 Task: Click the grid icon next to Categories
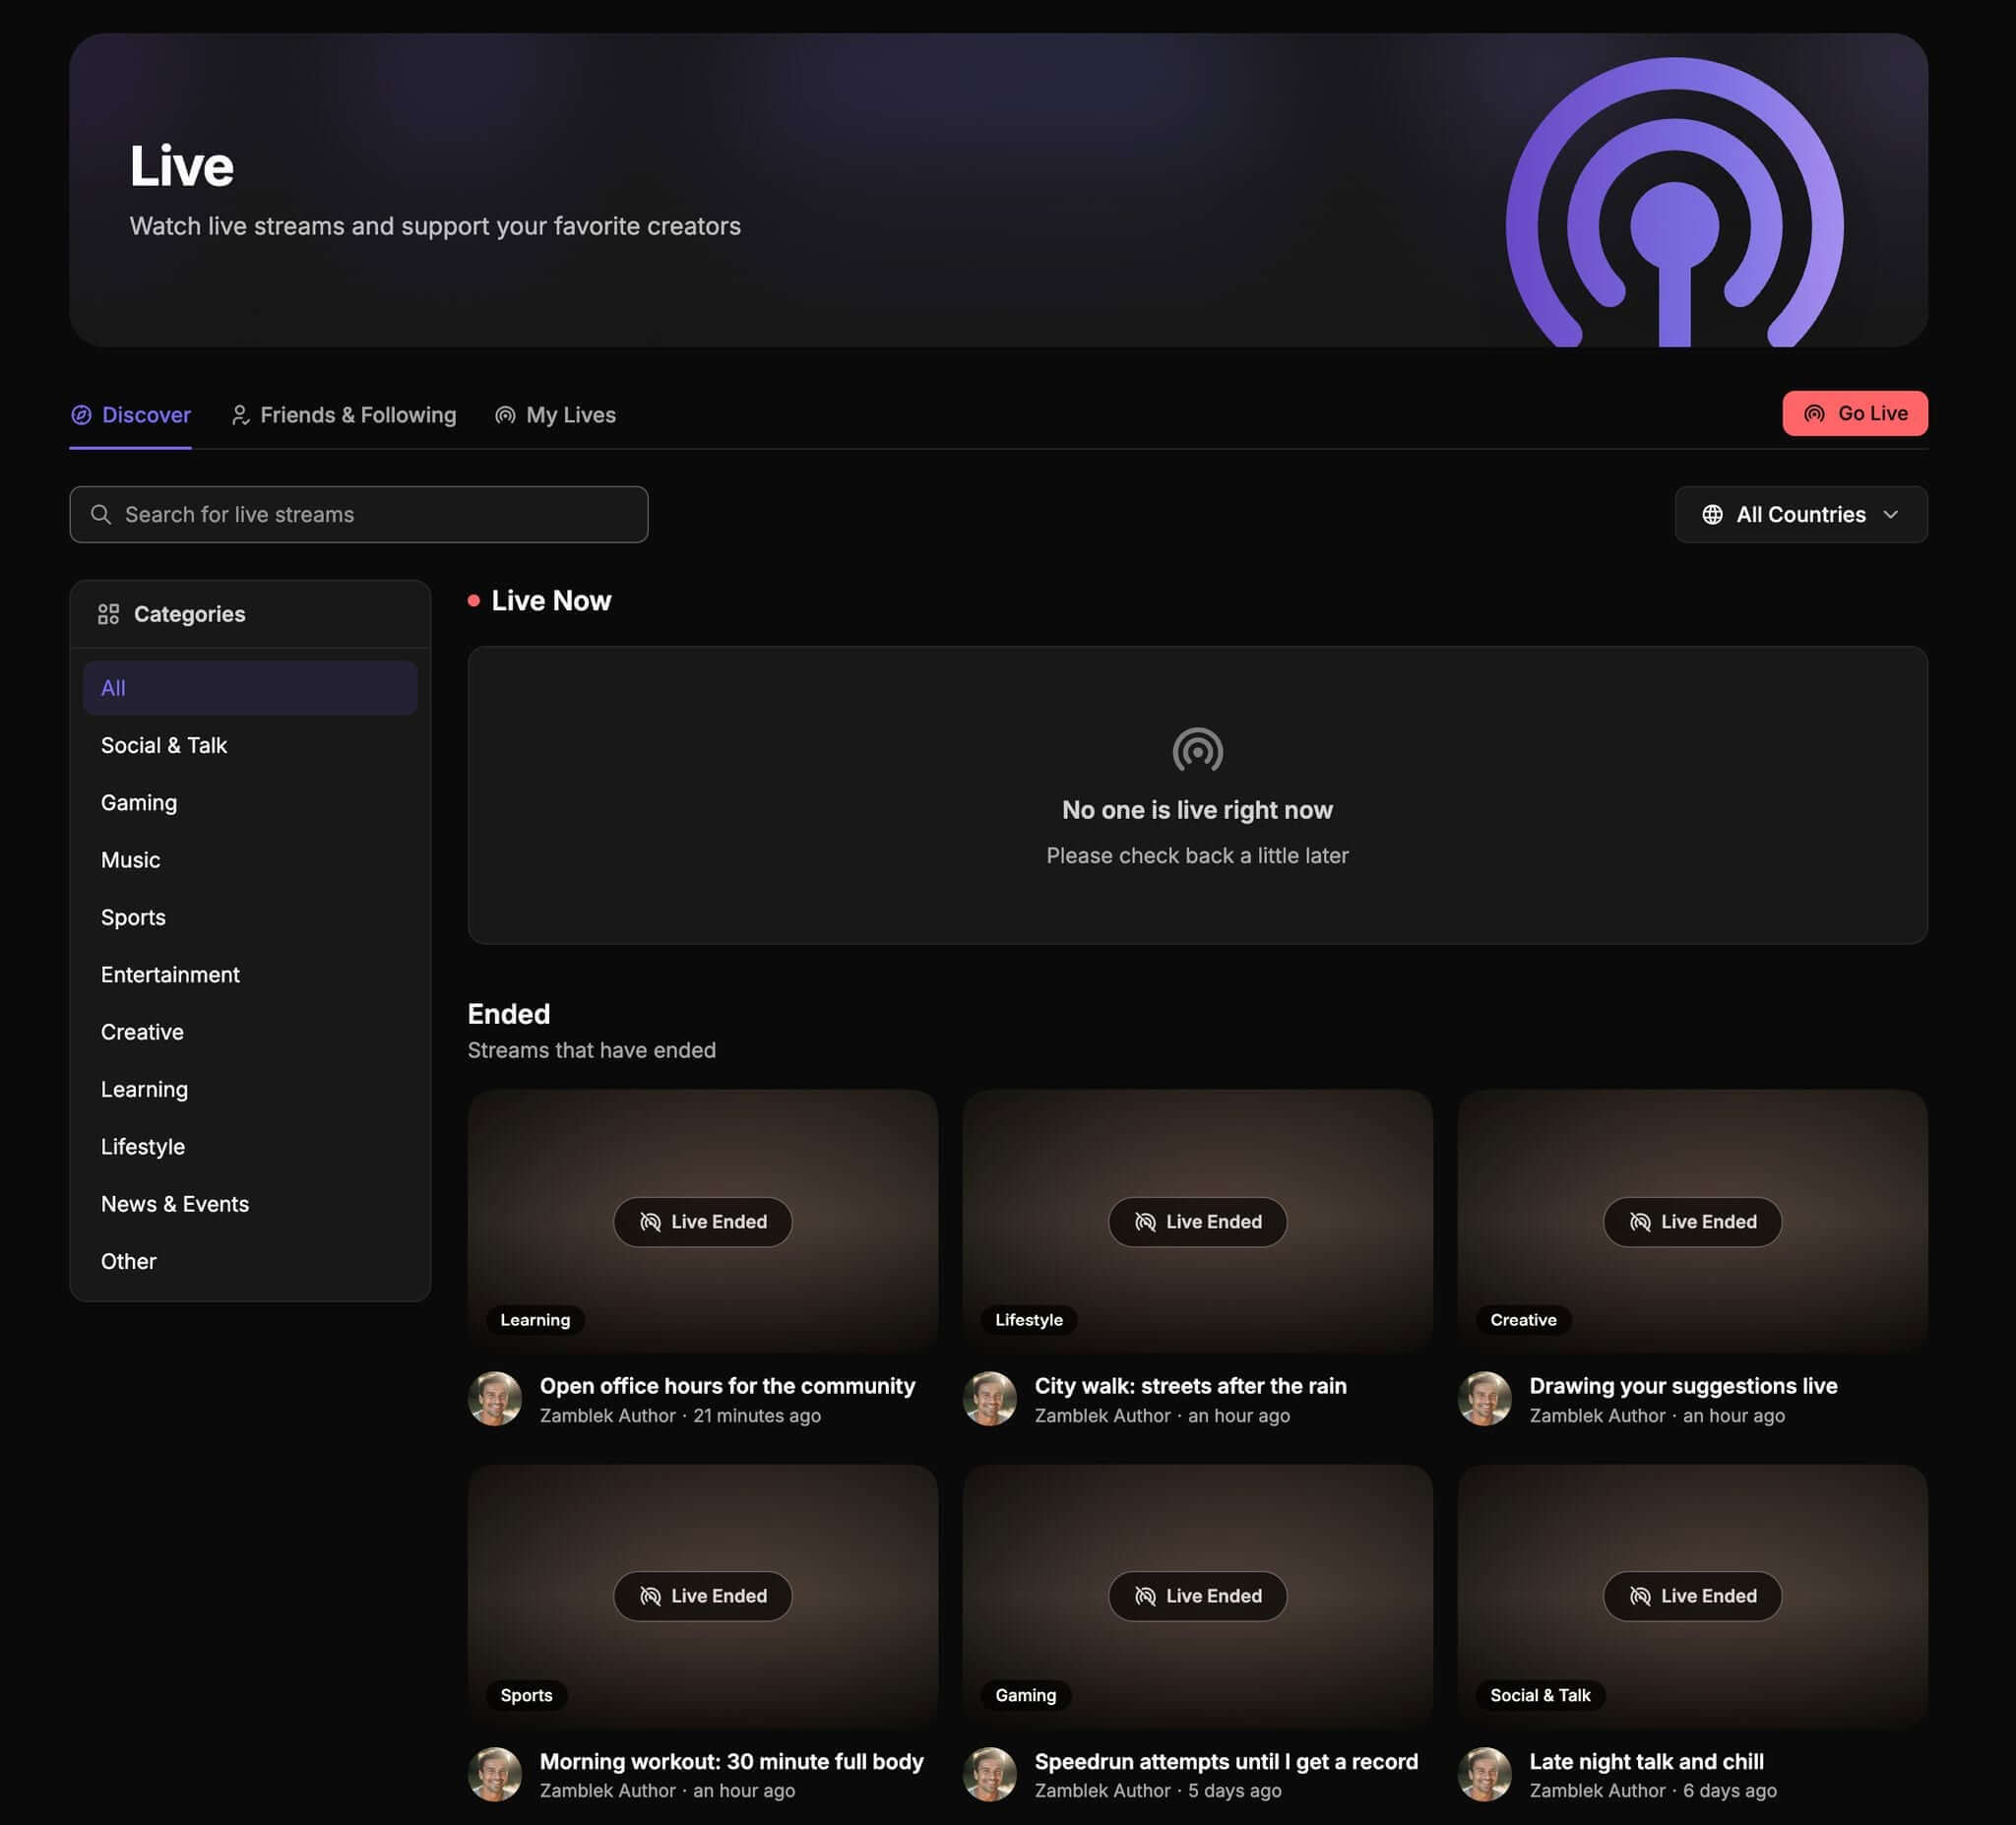click(x=108, y=614)
